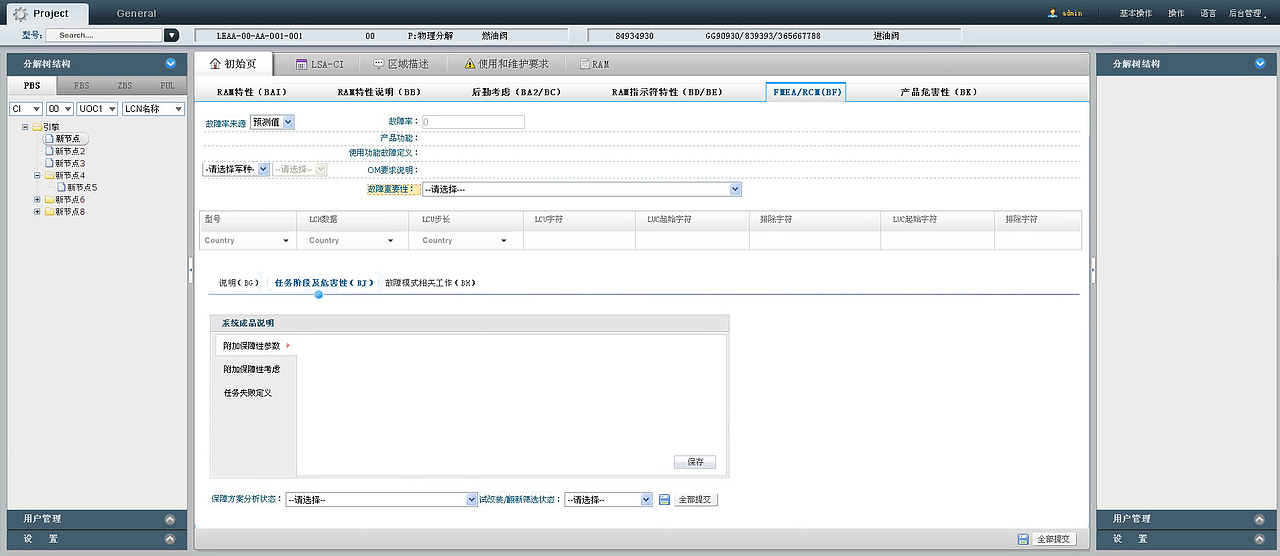
Task: Open the 故障率来源 预测值 dropdown
Action: (x=272, y=122)
